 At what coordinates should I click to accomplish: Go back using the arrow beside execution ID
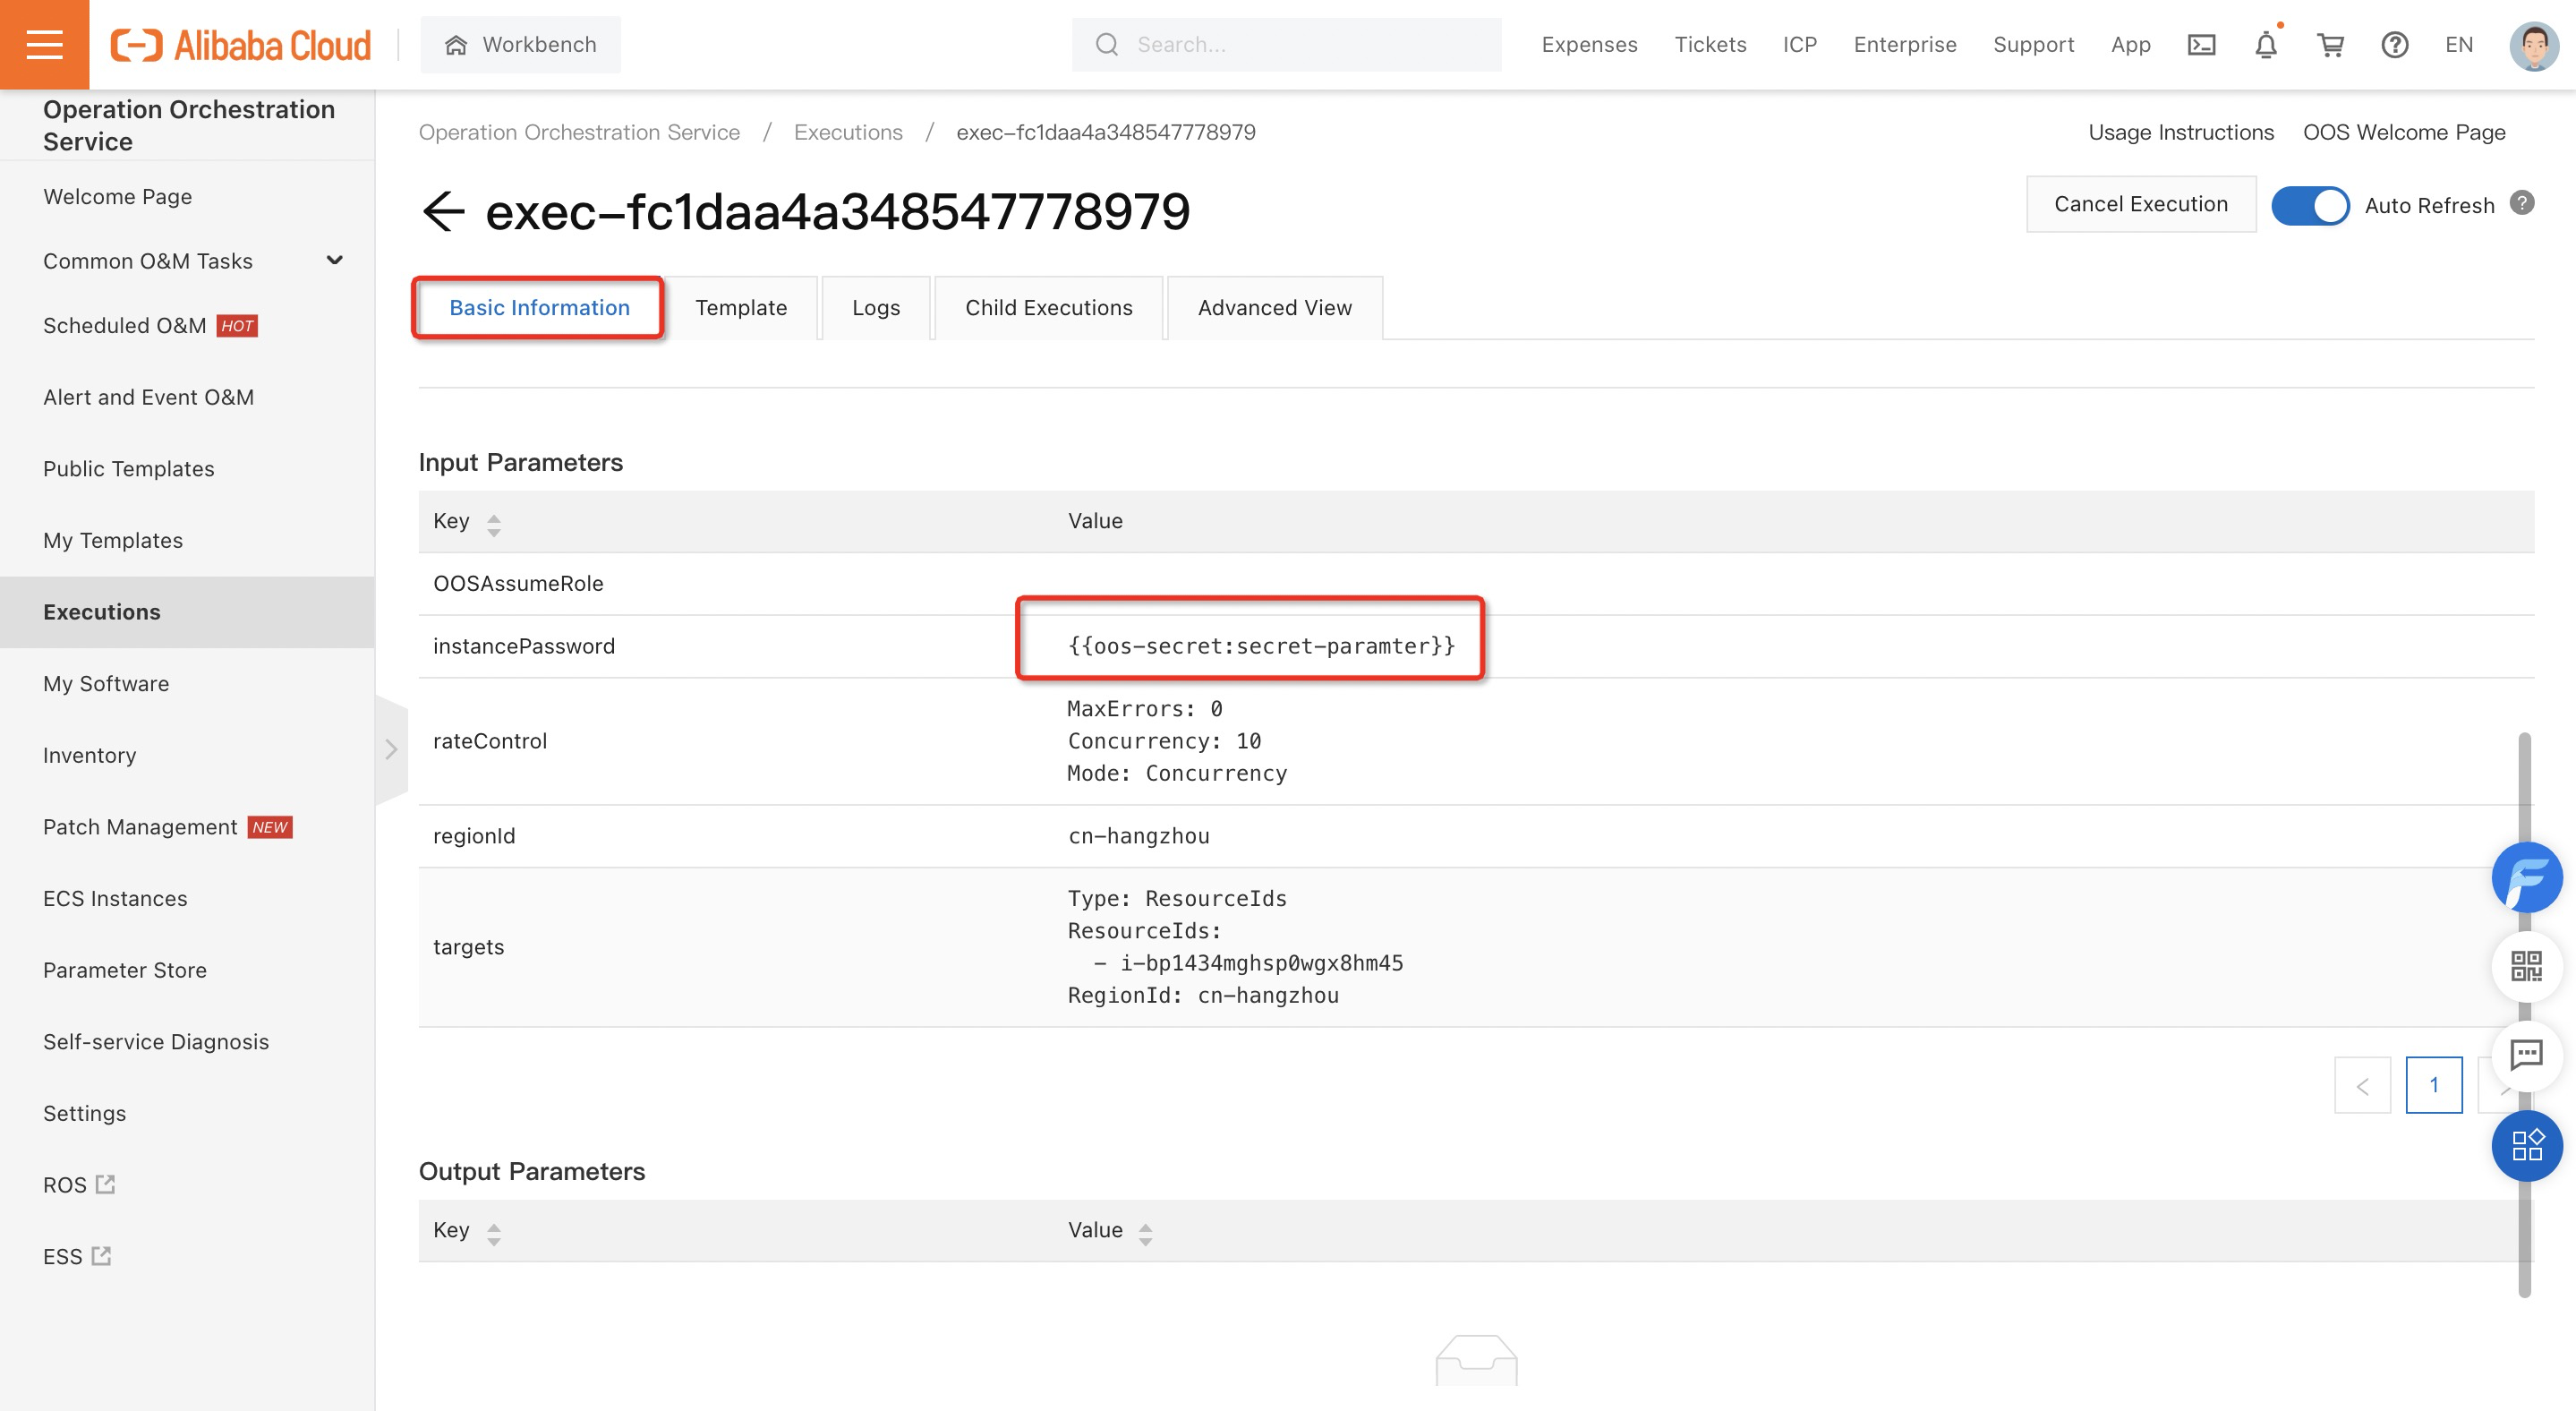click(x=443, y=211)
